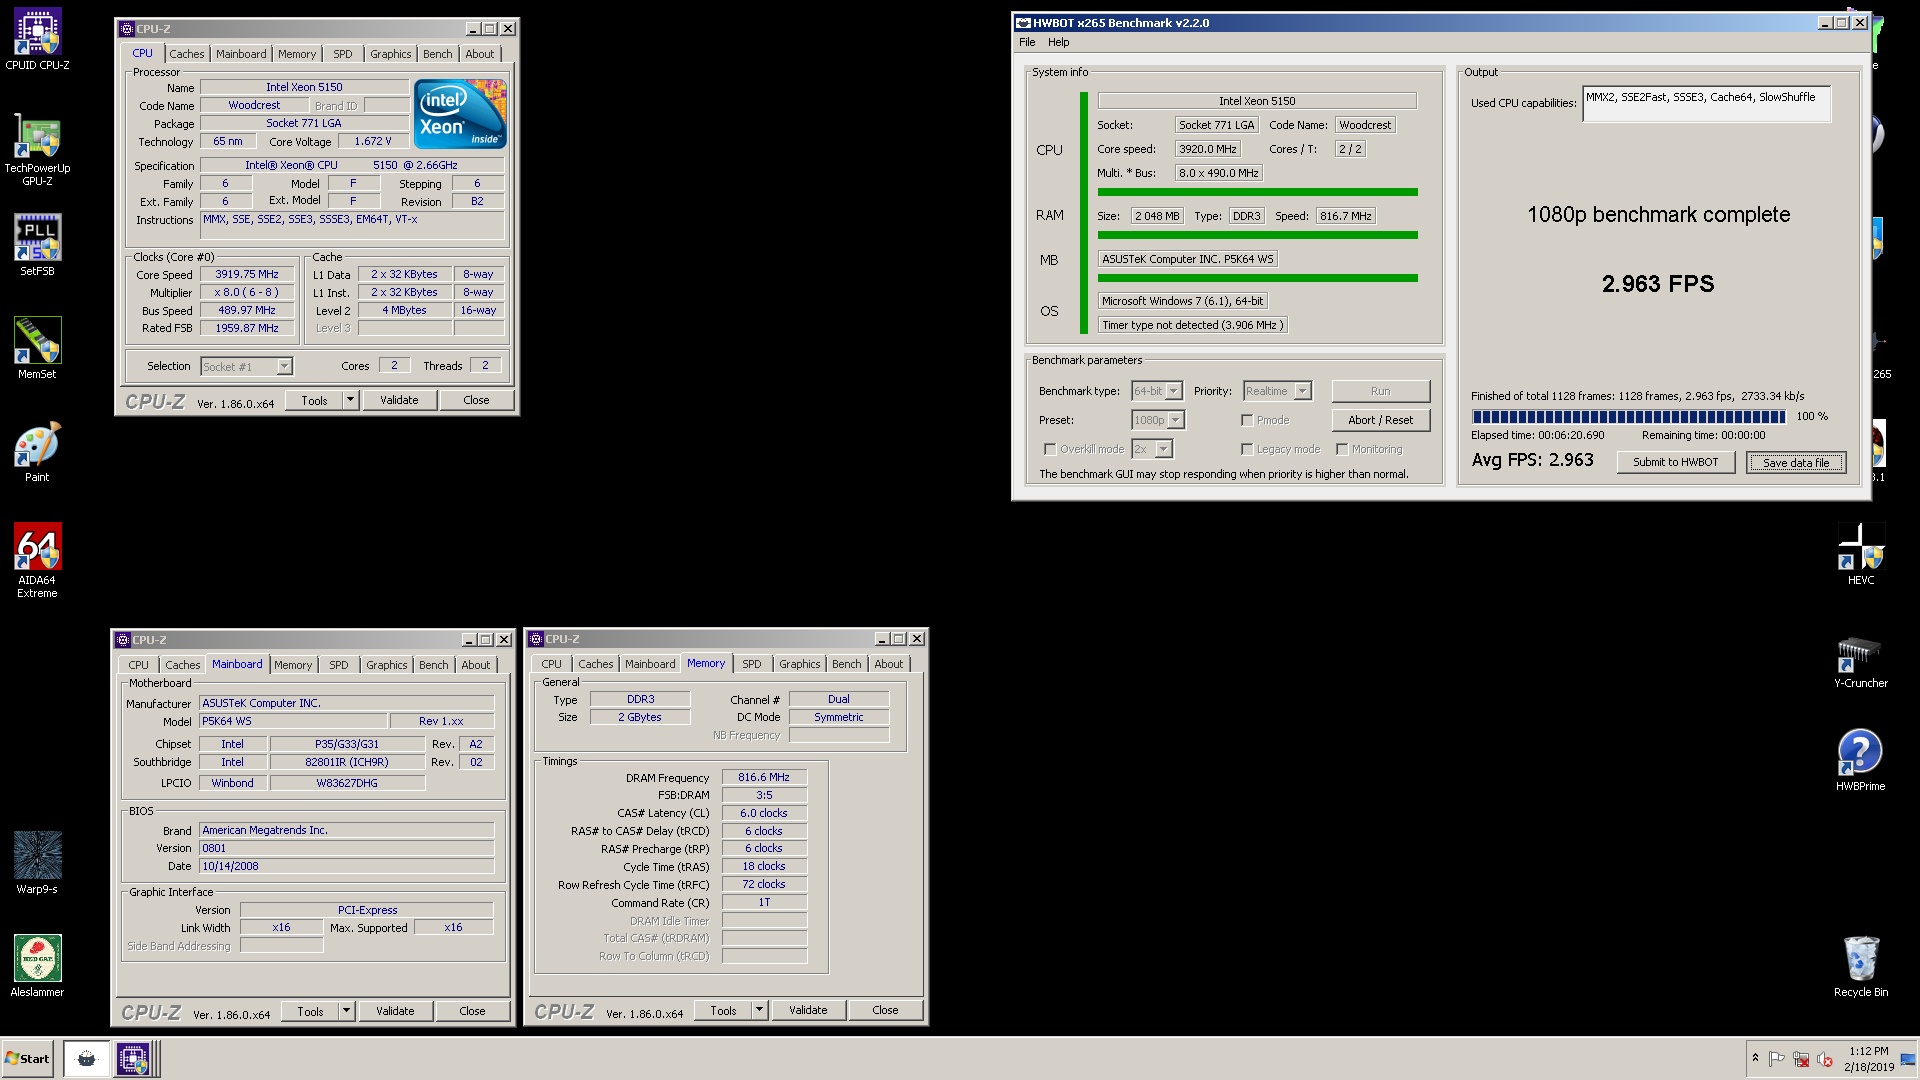Click the Core Voltage 1.672 V value

tap(372, 141)
